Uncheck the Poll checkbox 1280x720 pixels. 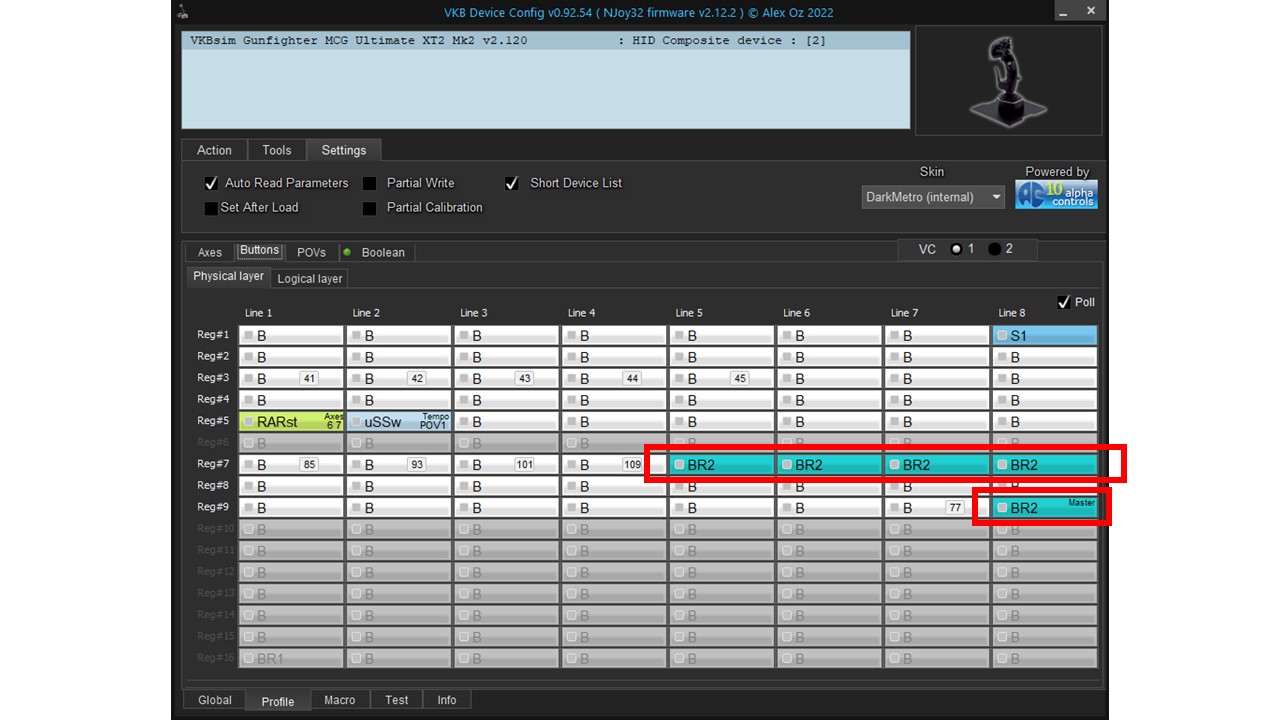(x=1064, y=301)
